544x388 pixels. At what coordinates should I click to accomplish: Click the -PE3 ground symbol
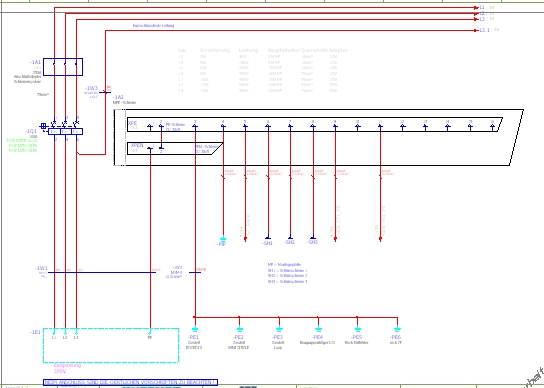click(x=279, y=329)
